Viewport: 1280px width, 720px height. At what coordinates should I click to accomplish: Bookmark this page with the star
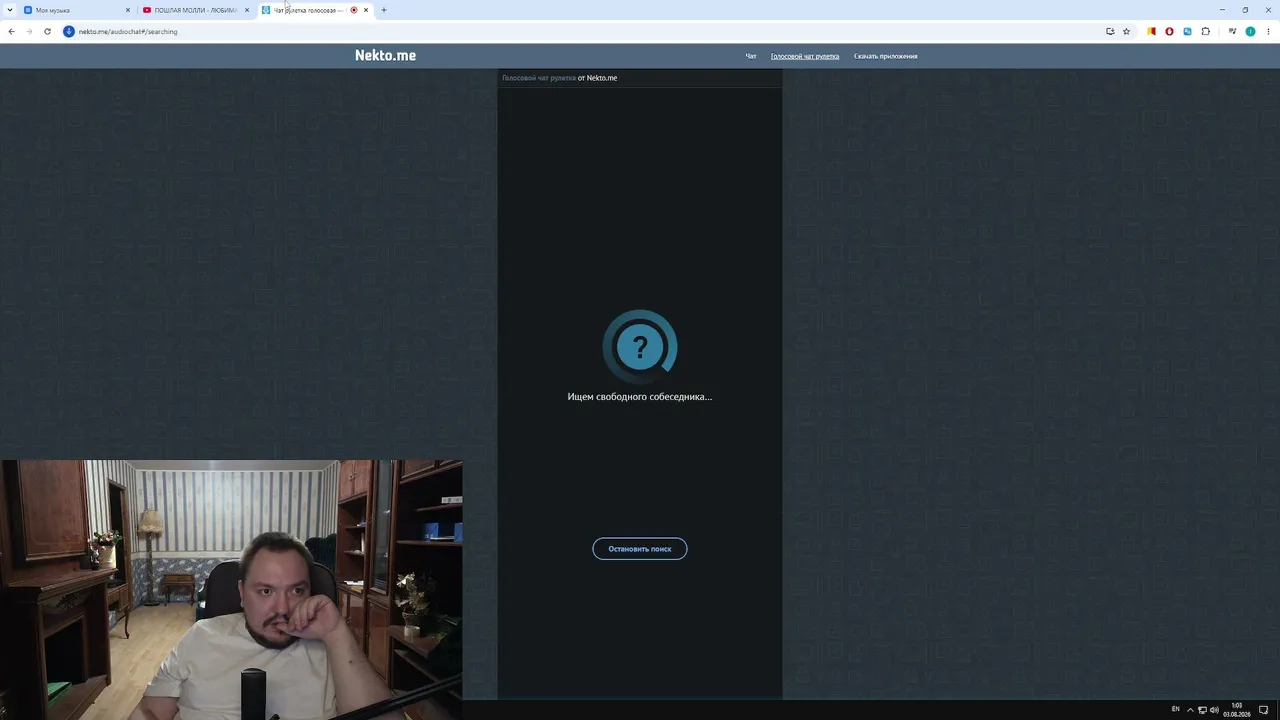(x=1127, y=31)
